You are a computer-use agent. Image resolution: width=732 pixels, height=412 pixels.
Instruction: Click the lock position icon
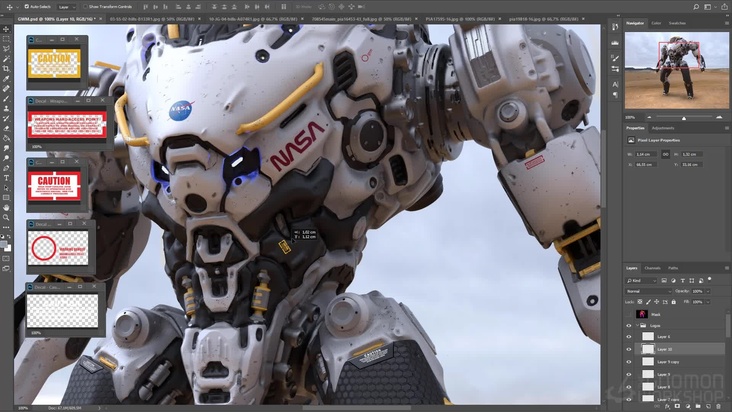click(x=656, y=302)
